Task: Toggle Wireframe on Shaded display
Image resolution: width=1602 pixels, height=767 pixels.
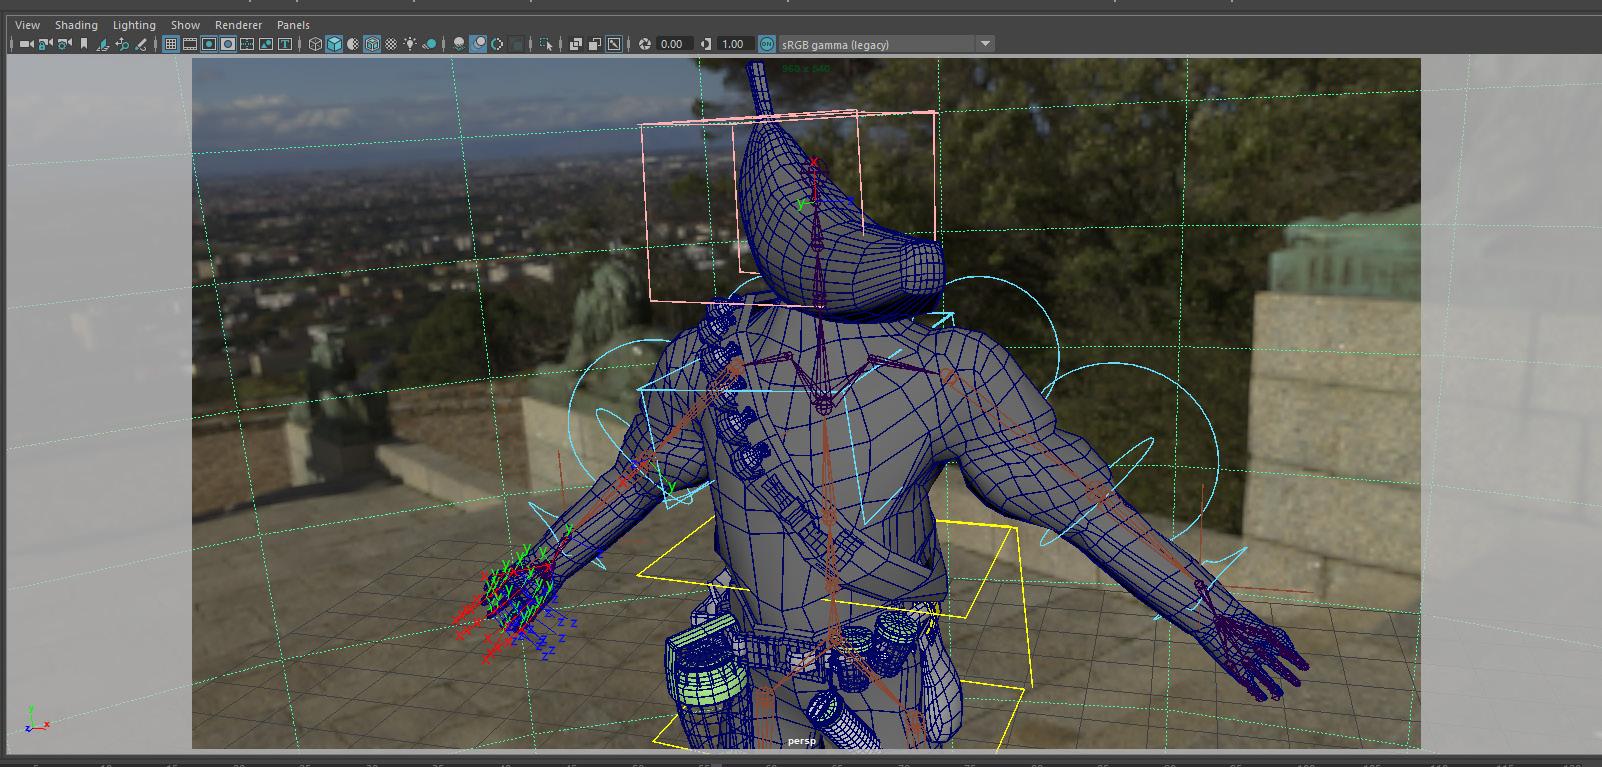Action: click(372, 44)
